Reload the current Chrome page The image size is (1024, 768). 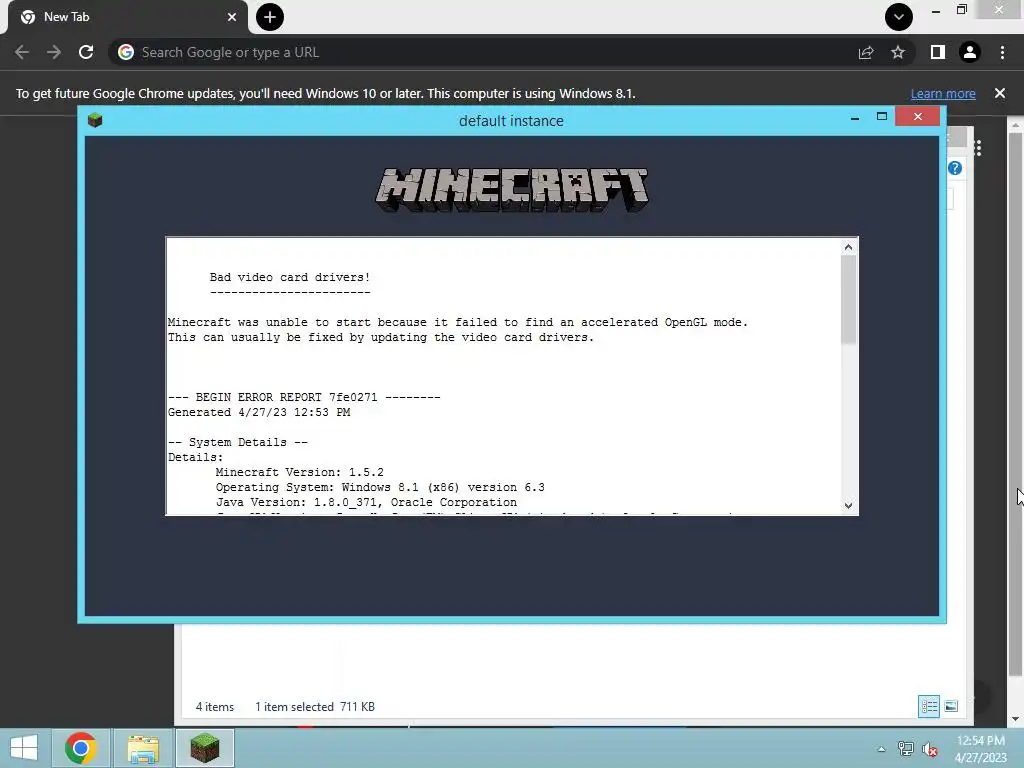(x=86, y=52)
